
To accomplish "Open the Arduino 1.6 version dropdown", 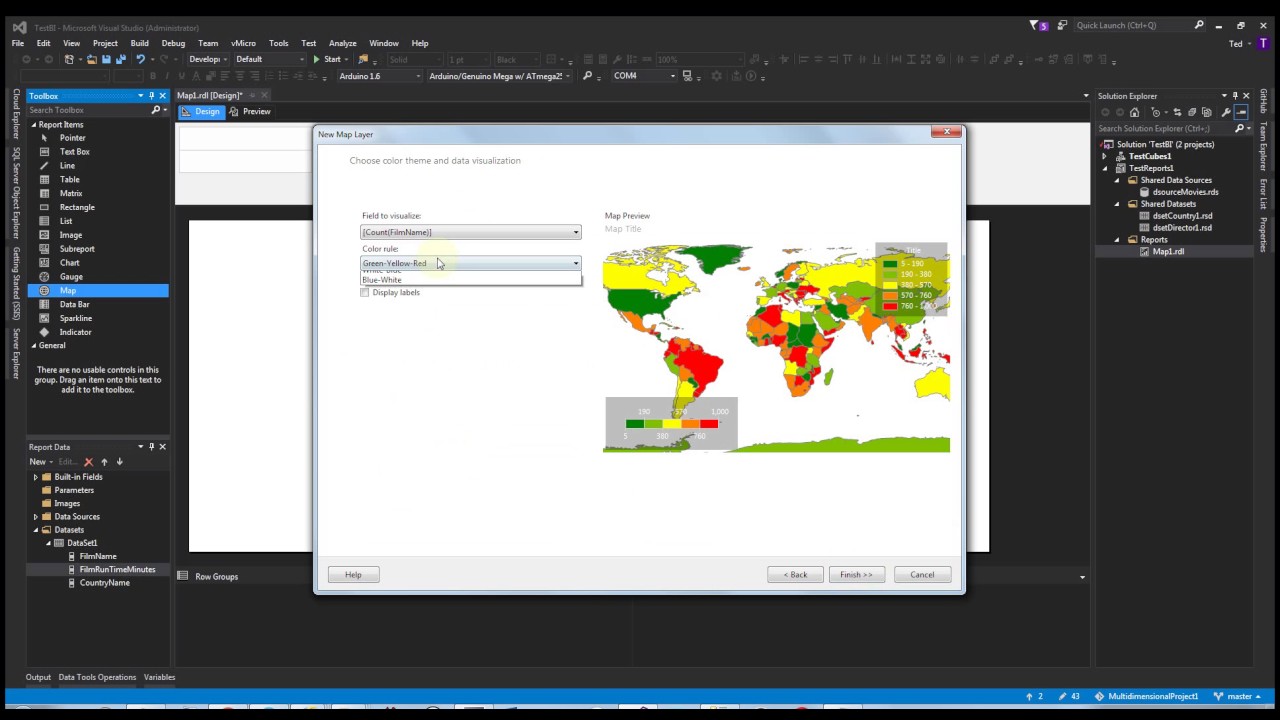I will click(x=379, y=76).
